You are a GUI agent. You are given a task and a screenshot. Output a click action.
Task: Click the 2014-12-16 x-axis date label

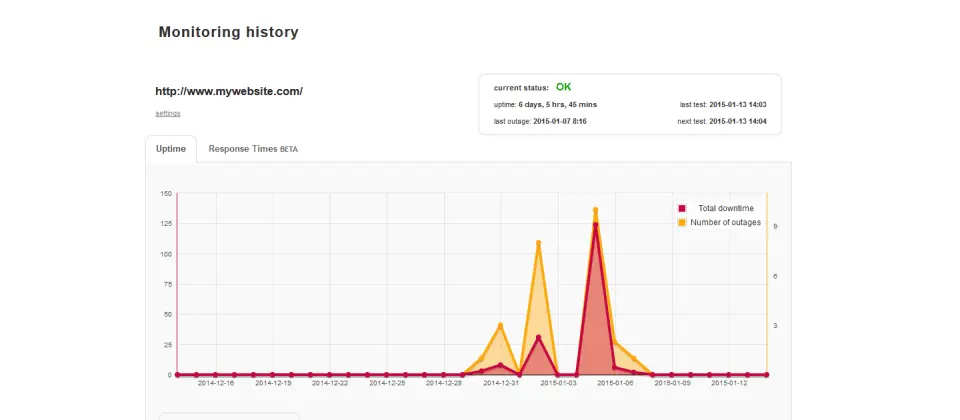[216, 383]
